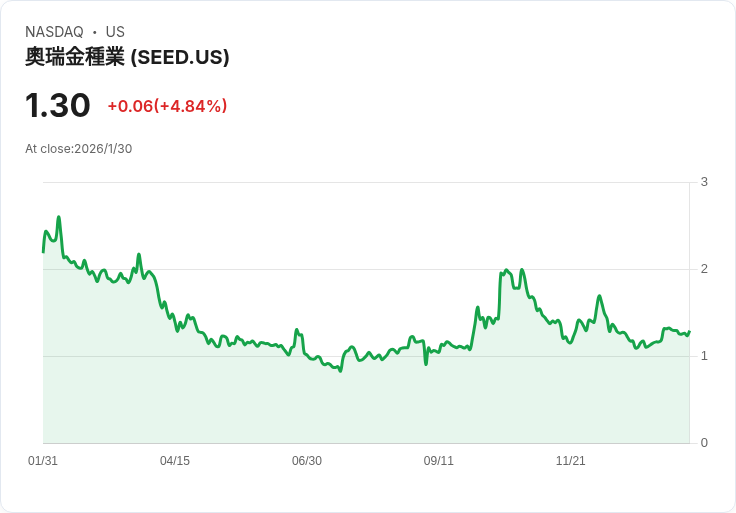
Task: Click the y-axis label 1
Action: [x=704, y=356]
